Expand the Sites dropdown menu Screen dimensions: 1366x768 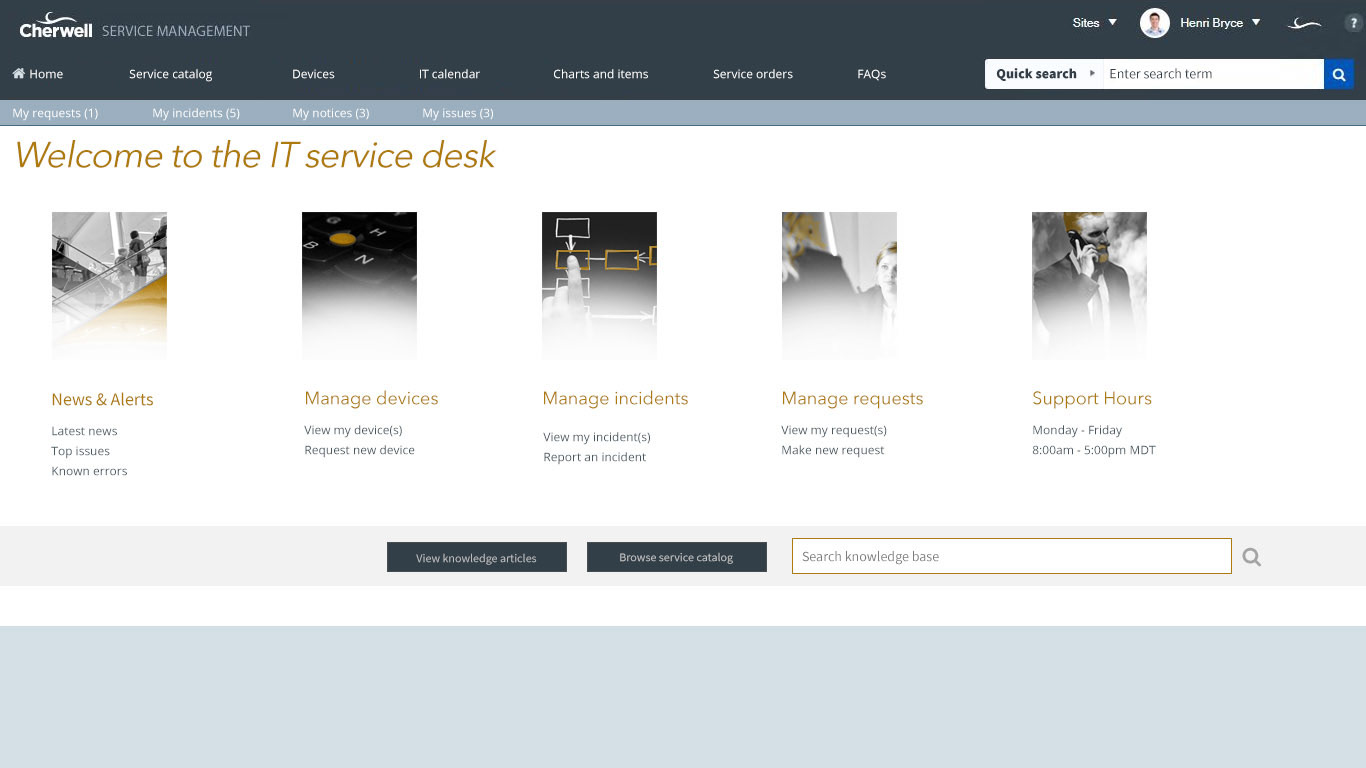[1094, 23]
